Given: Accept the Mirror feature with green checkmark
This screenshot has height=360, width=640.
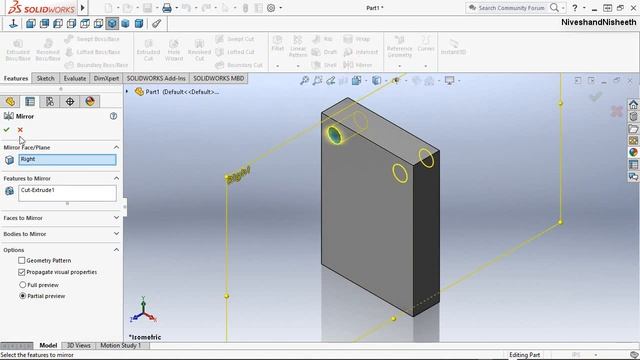Looking at the screenshot, I should (7, 130).
